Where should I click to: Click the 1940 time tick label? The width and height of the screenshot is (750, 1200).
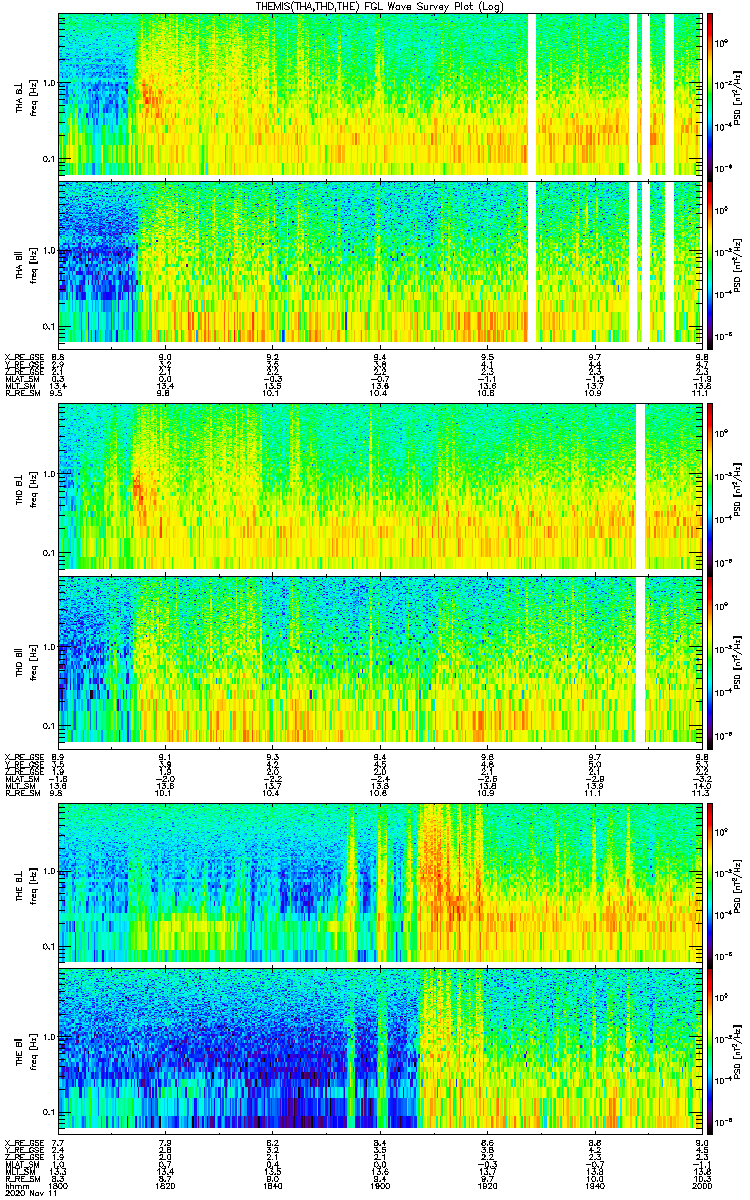(x=595, y=1185)
